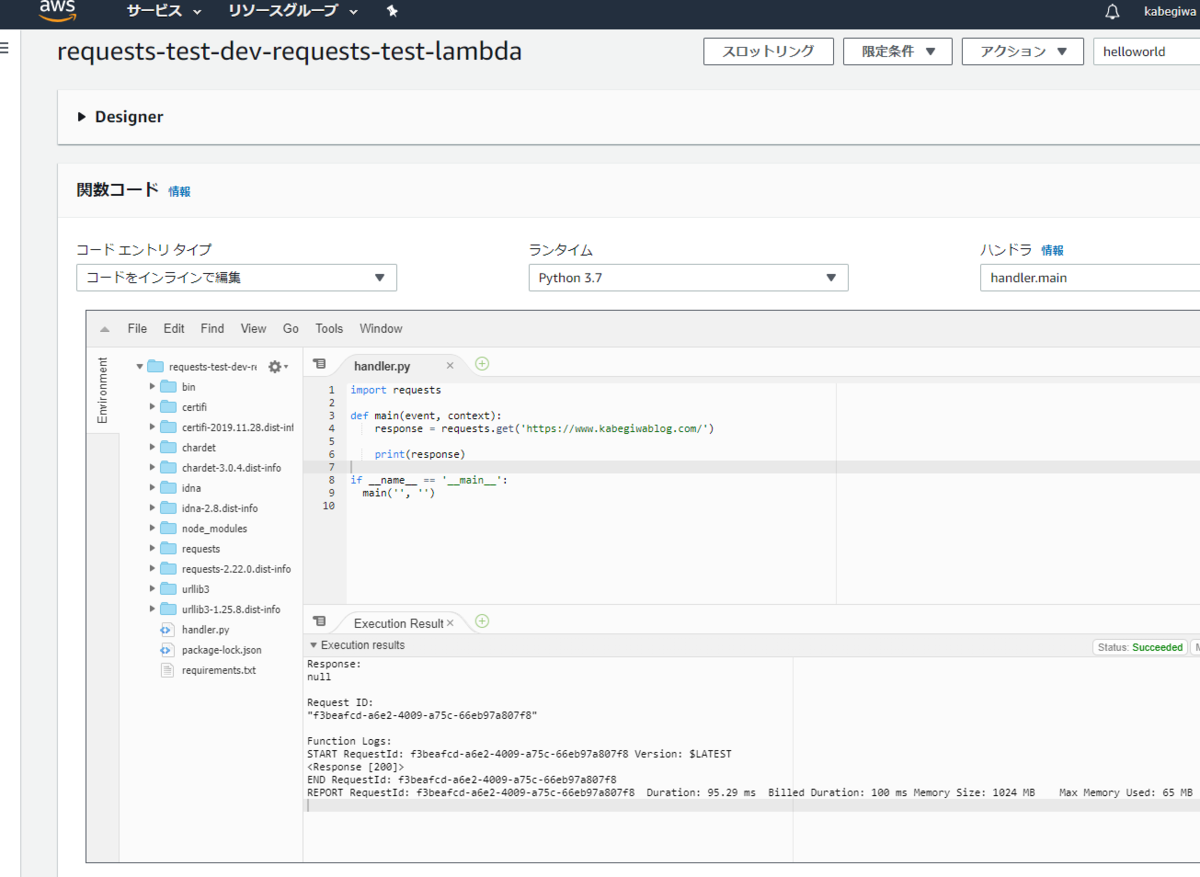
Task: Click the スロットリング button
Action: (x=768, y=52)
